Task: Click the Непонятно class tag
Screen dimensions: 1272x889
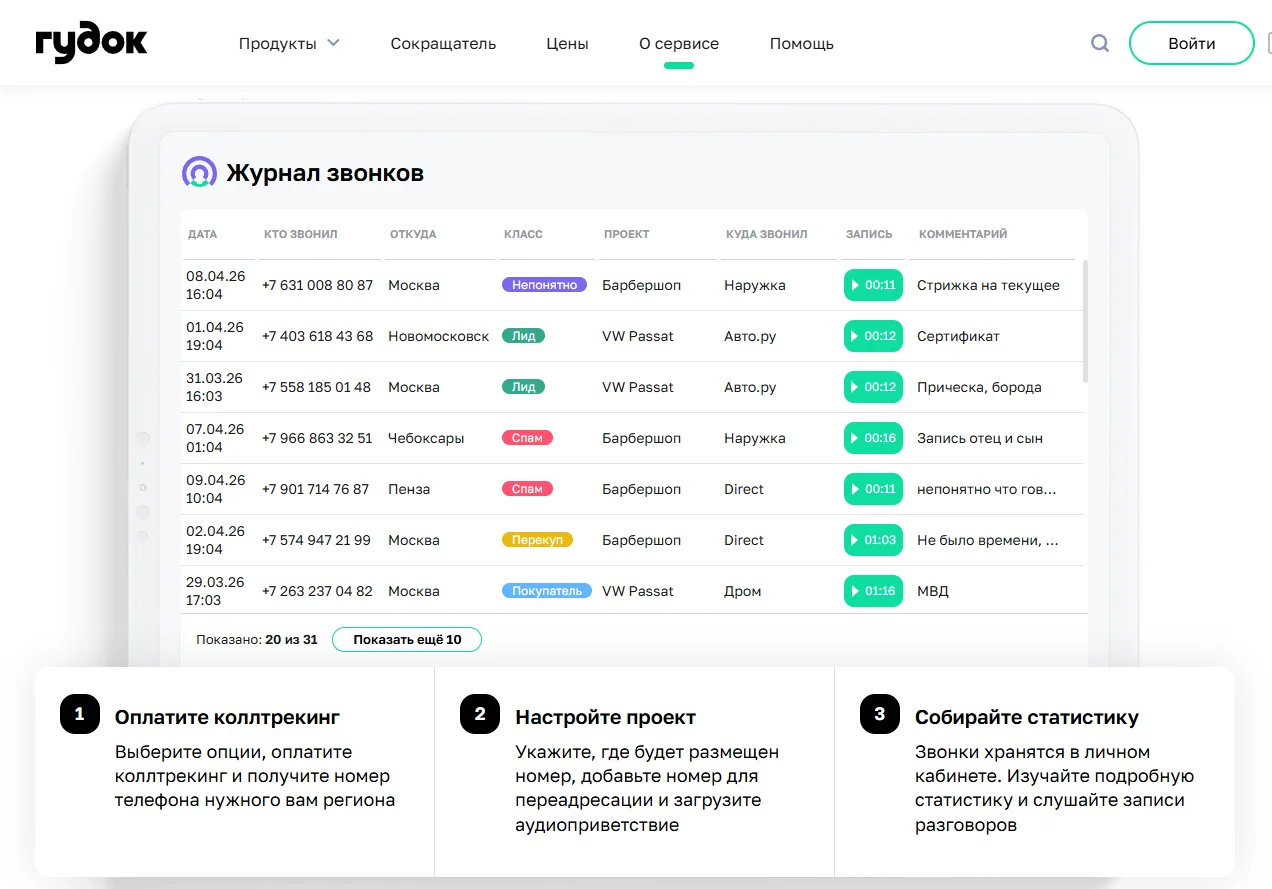Action: pos(544,285)
